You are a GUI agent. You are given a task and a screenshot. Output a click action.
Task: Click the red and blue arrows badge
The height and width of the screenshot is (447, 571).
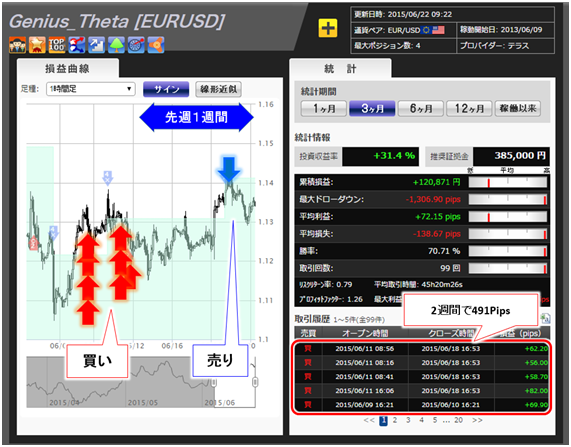pos(77,45)
